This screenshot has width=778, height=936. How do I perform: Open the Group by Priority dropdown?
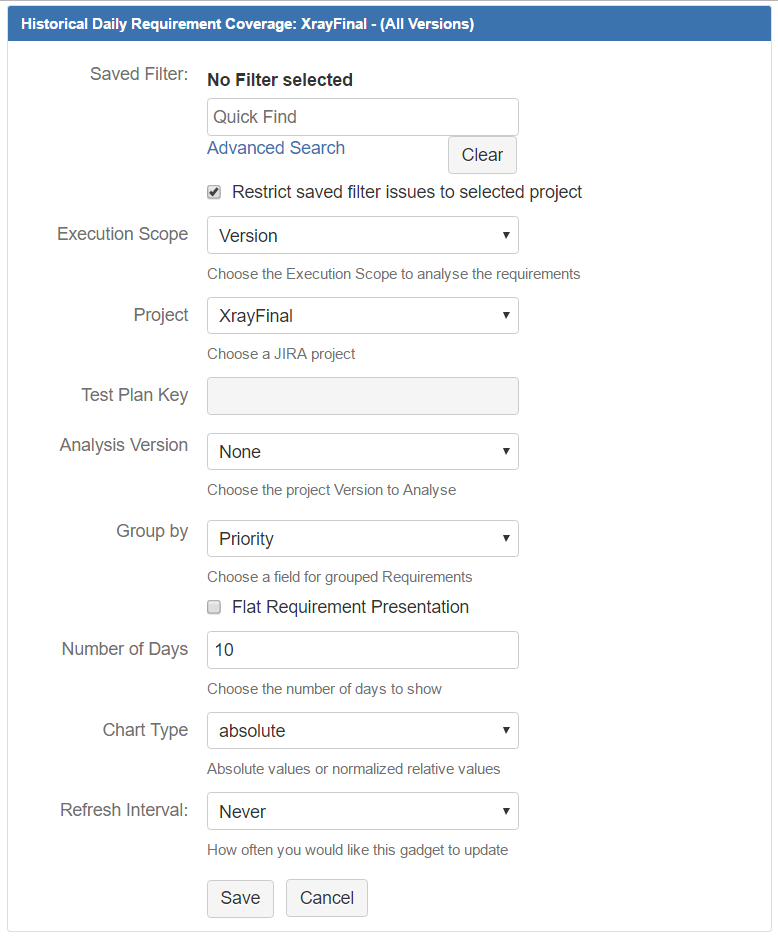(362, 538)
